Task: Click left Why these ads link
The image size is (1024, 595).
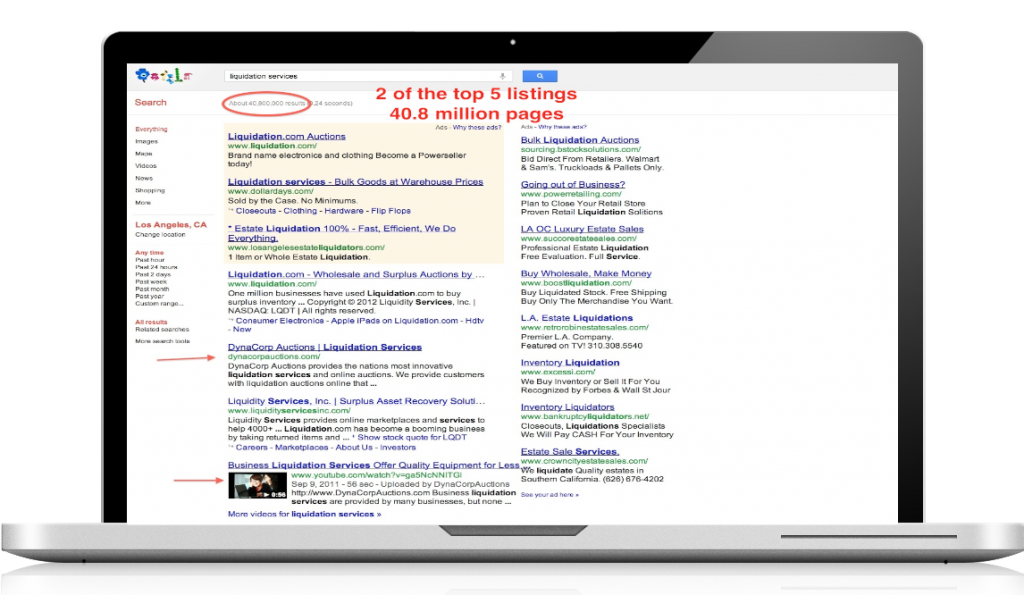Action: tap(477, 127)
